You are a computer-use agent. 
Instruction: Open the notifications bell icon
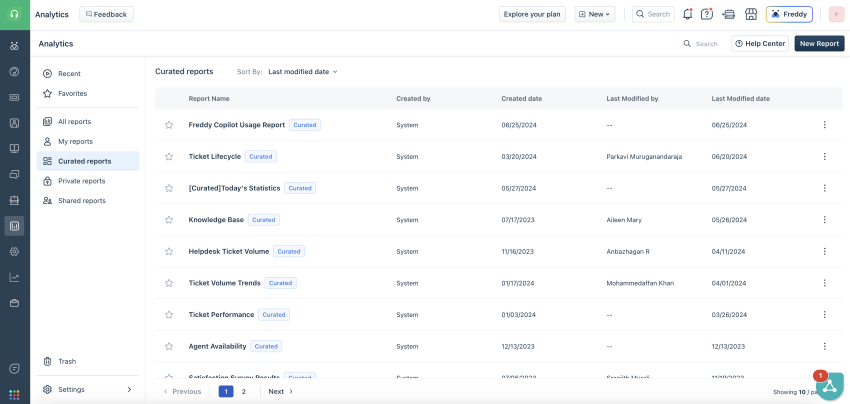(687, 15)
